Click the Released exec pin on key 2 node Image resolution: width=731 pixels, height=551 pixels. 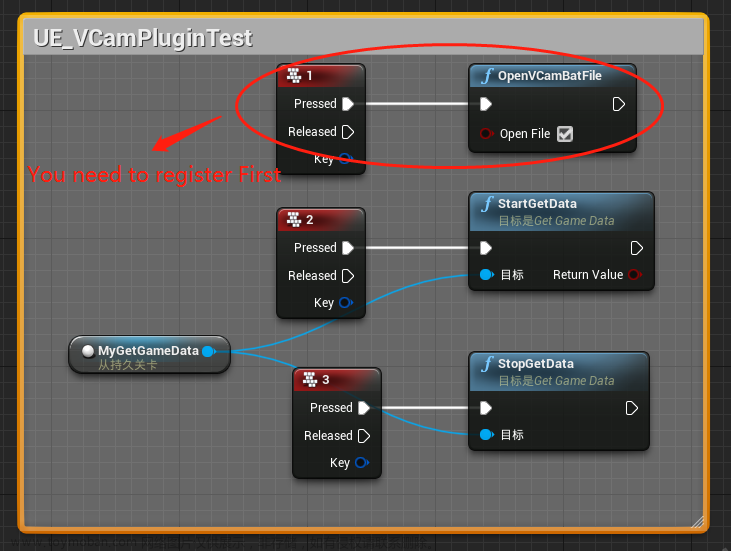click(348, 276)
